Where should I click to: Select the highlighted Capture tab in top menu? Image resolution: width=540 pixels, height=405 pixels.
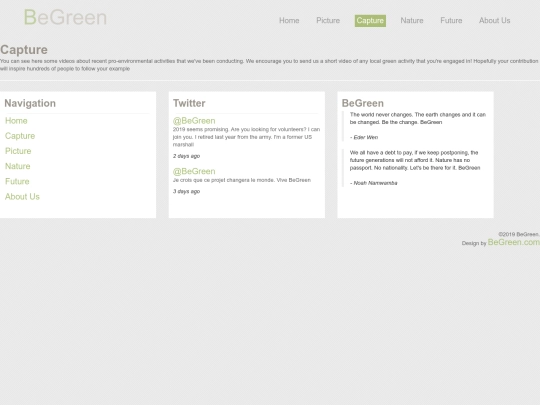coord(370,21)
